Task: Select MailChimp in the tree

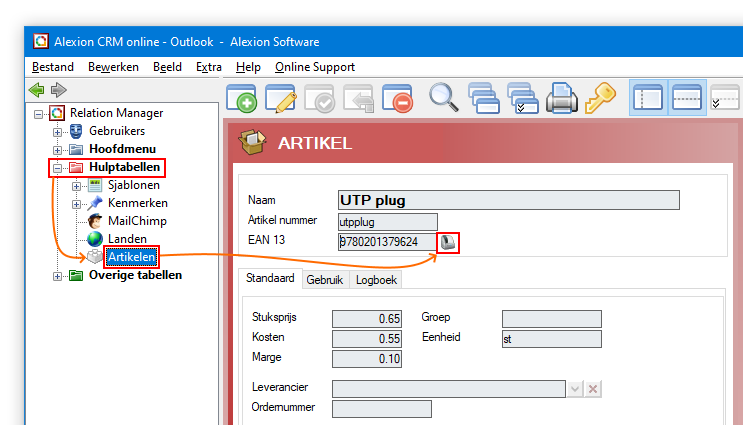Action: coord(137,221)
